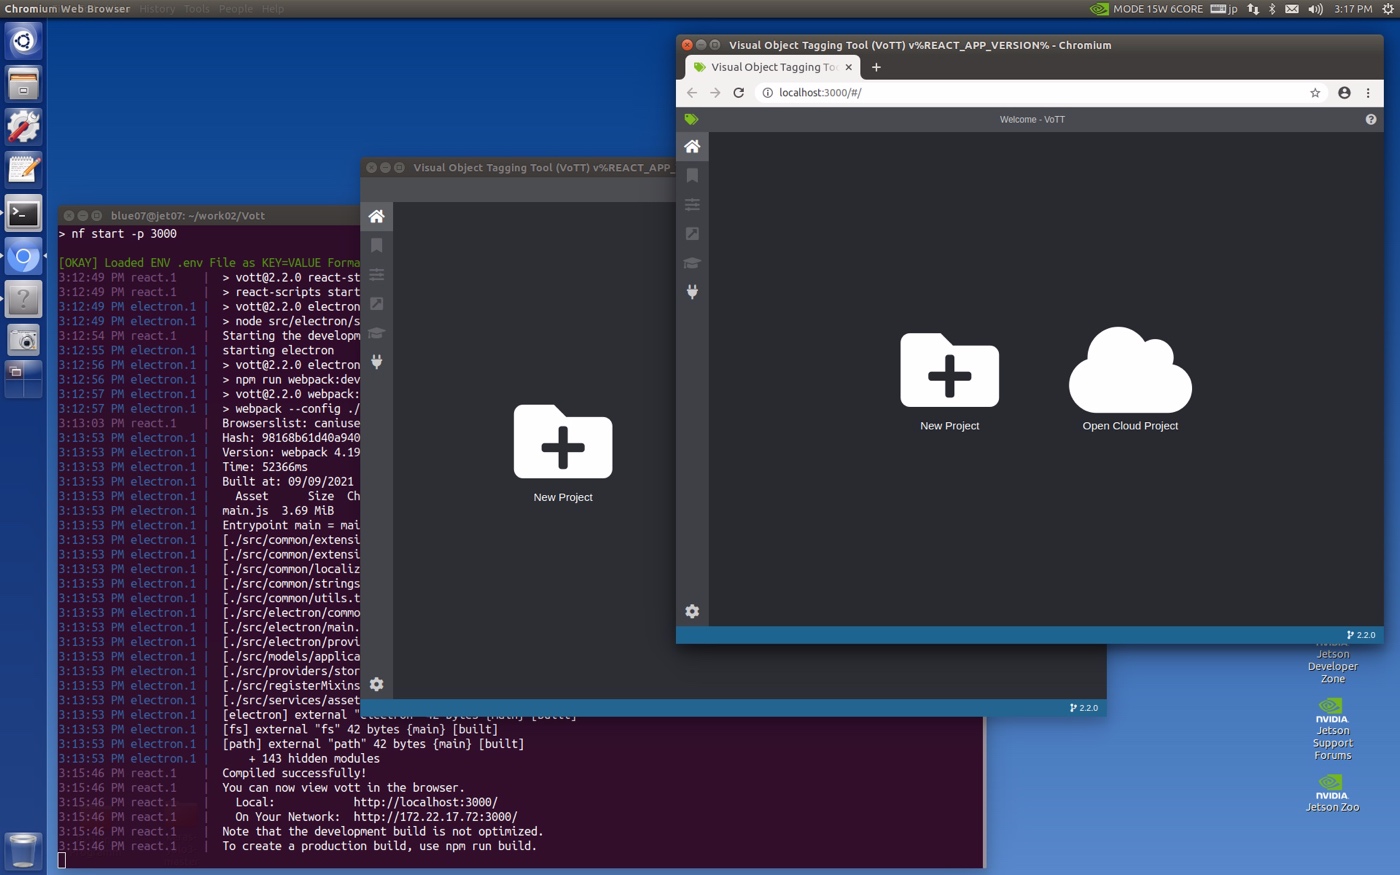Screen dimensions: 1400x875
Task: Open Screenshot camera app in dock
Action: coord(23,341)
